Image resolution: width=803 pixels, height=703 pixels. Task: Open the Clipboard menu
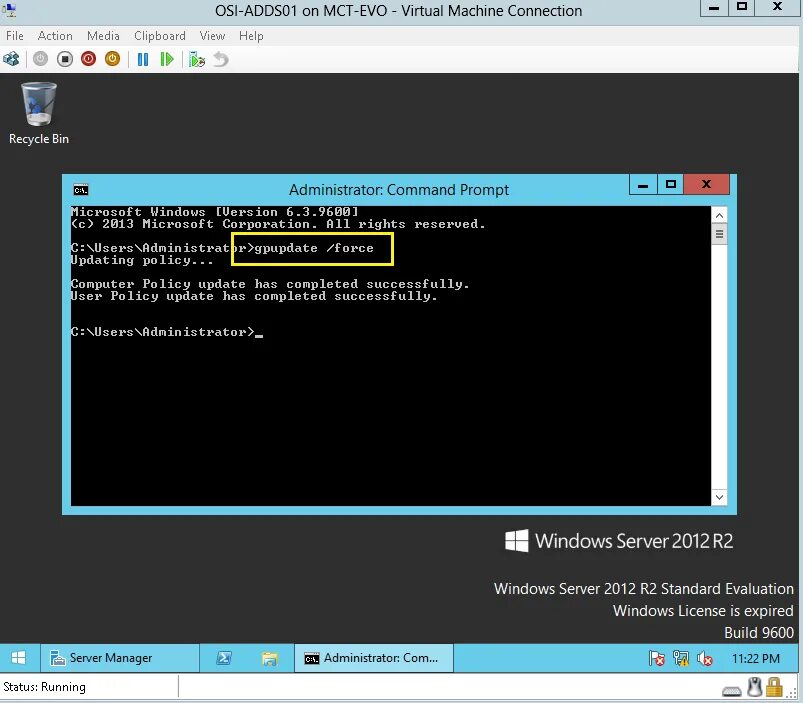coord(159,36)
